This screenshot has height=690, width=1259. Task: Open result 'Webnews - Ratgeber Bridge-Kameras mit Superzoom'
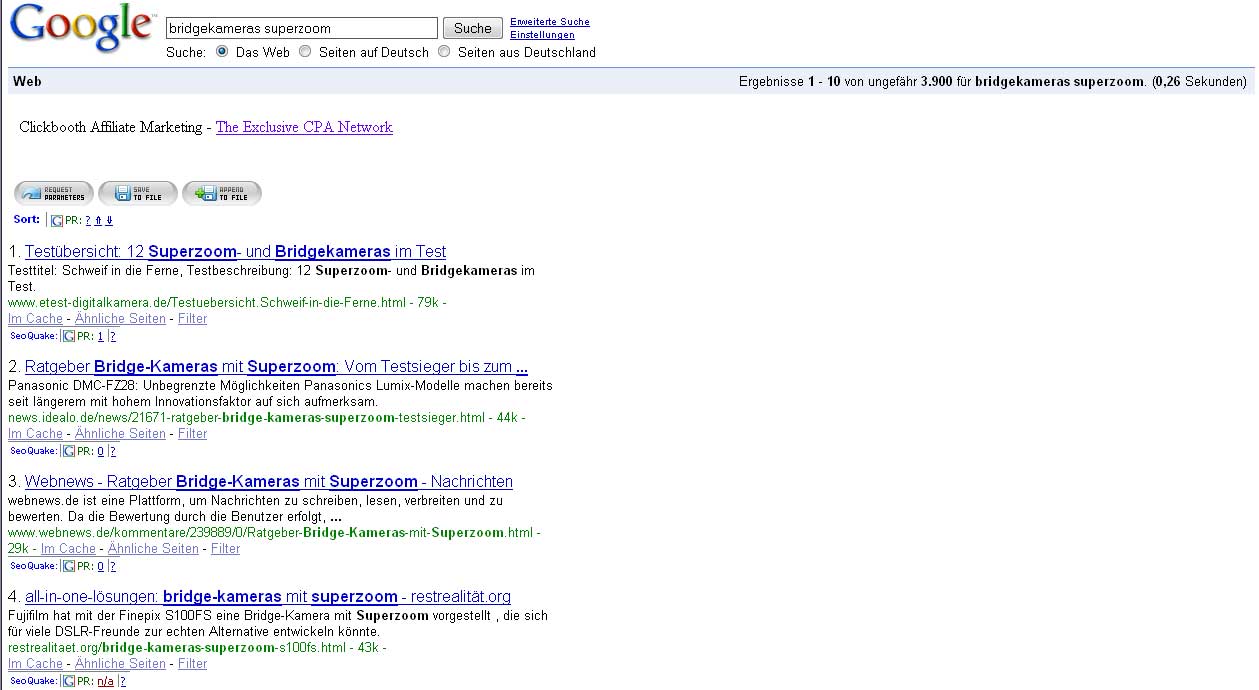click(x=269, y=482)
